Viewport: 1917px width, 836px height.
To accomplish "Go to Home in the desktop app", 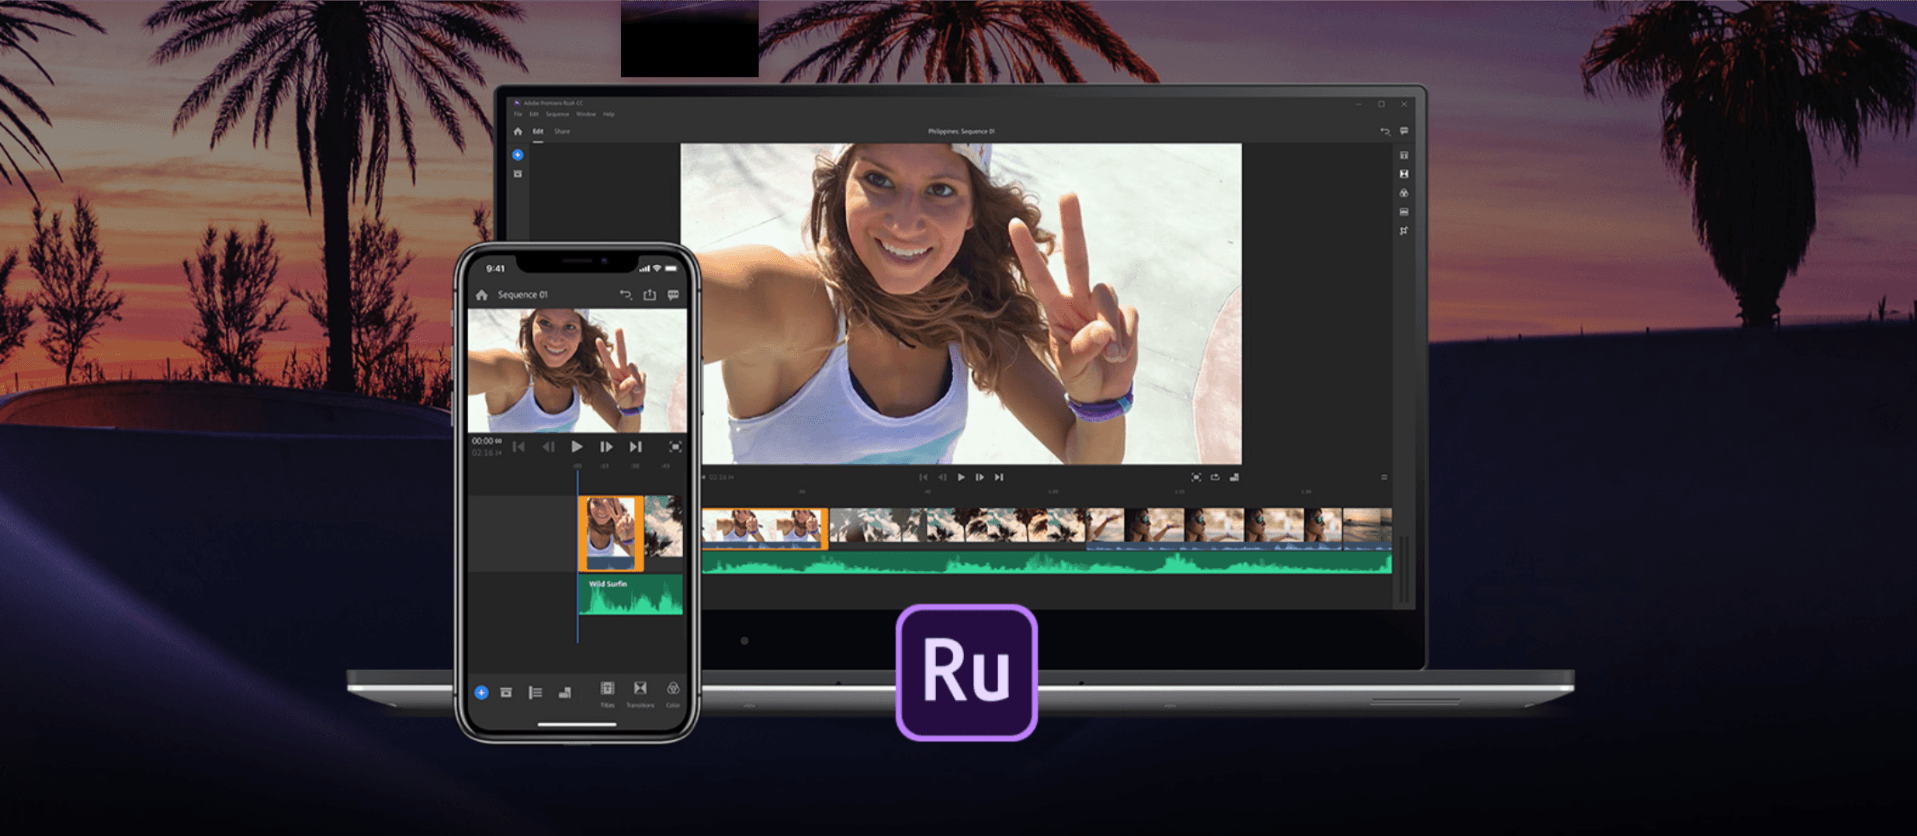I will (x=518, y=131).
